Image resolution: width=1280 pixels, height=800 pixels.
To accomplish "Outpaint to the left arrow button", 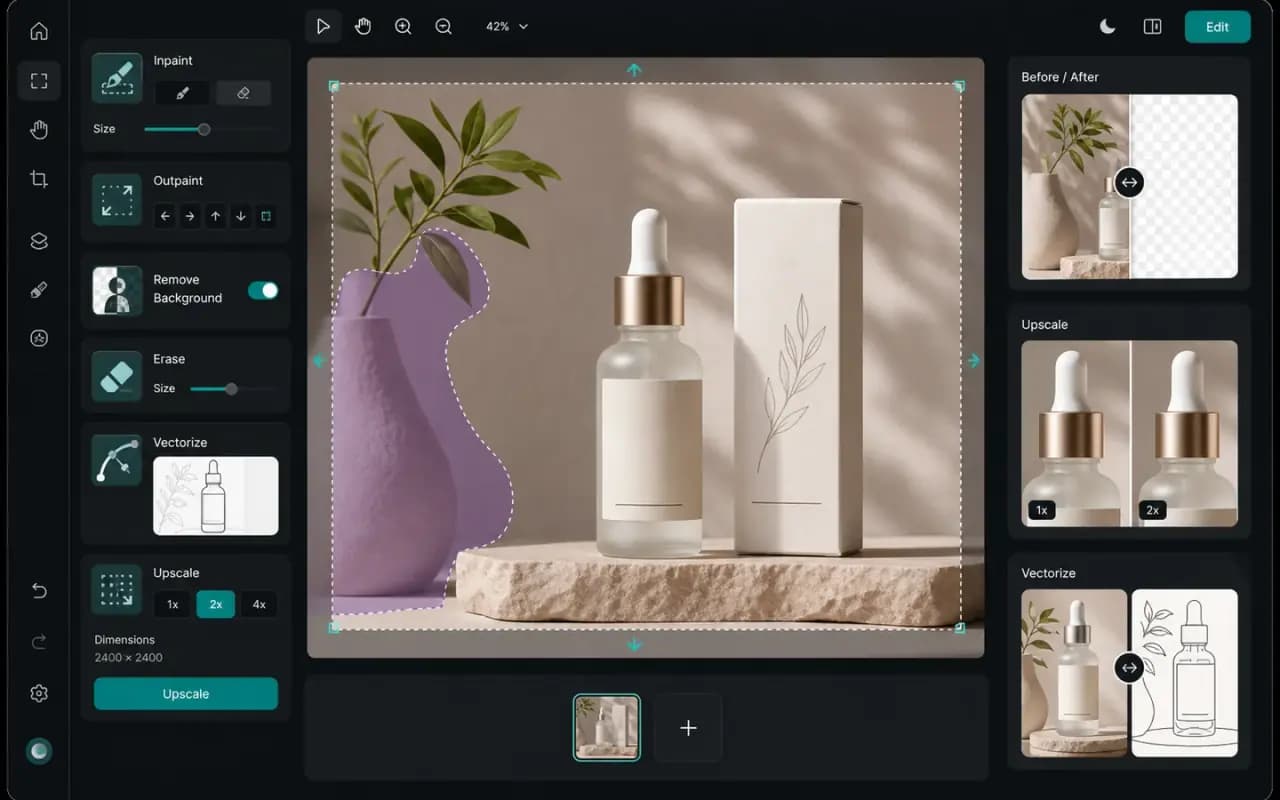I will [165, 216].
